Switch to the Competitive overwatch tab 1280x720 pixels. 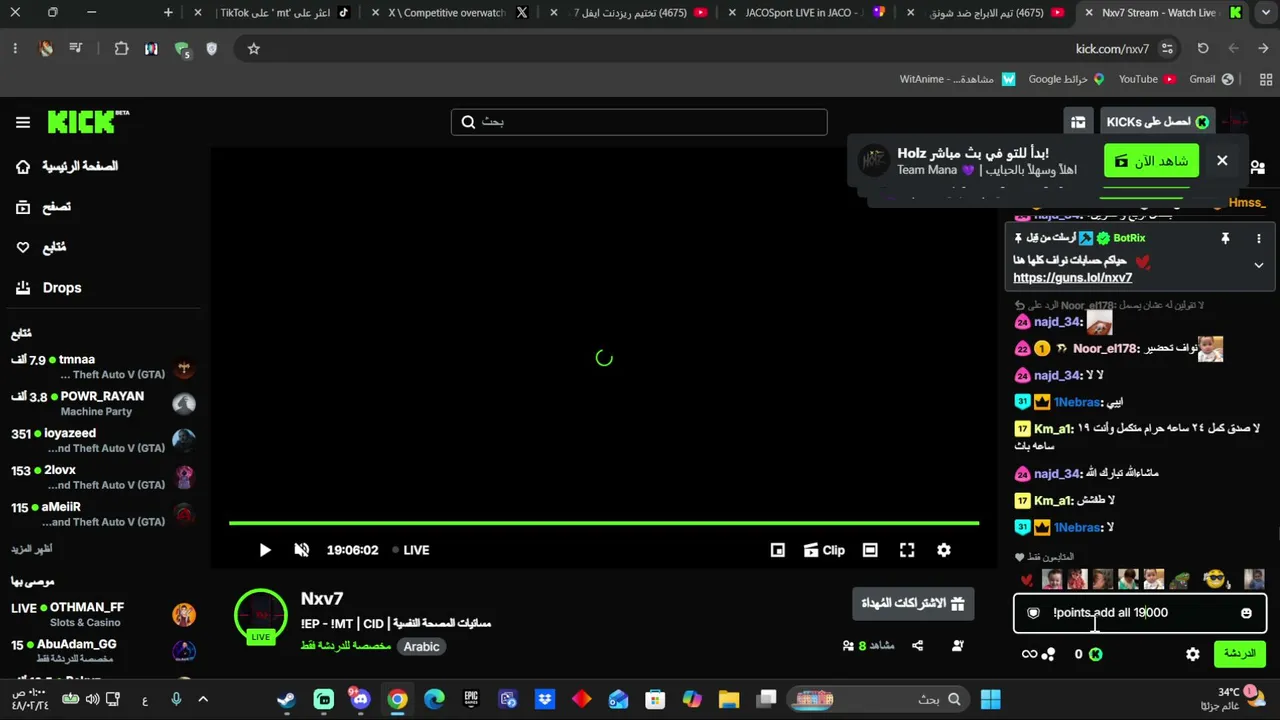(447, 13)
